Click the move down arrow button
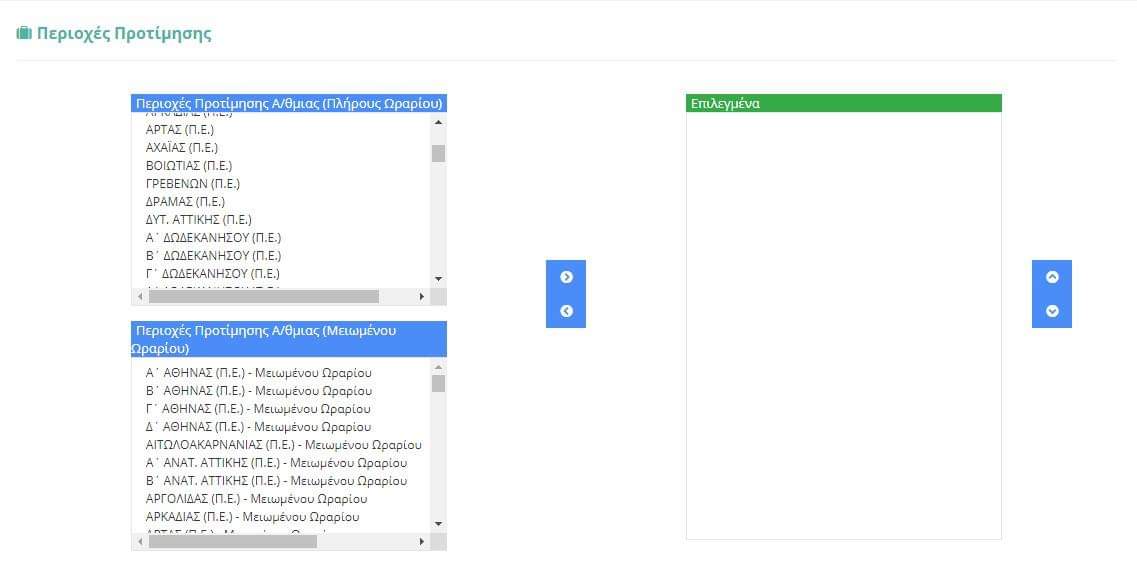 coord(1052,311)
